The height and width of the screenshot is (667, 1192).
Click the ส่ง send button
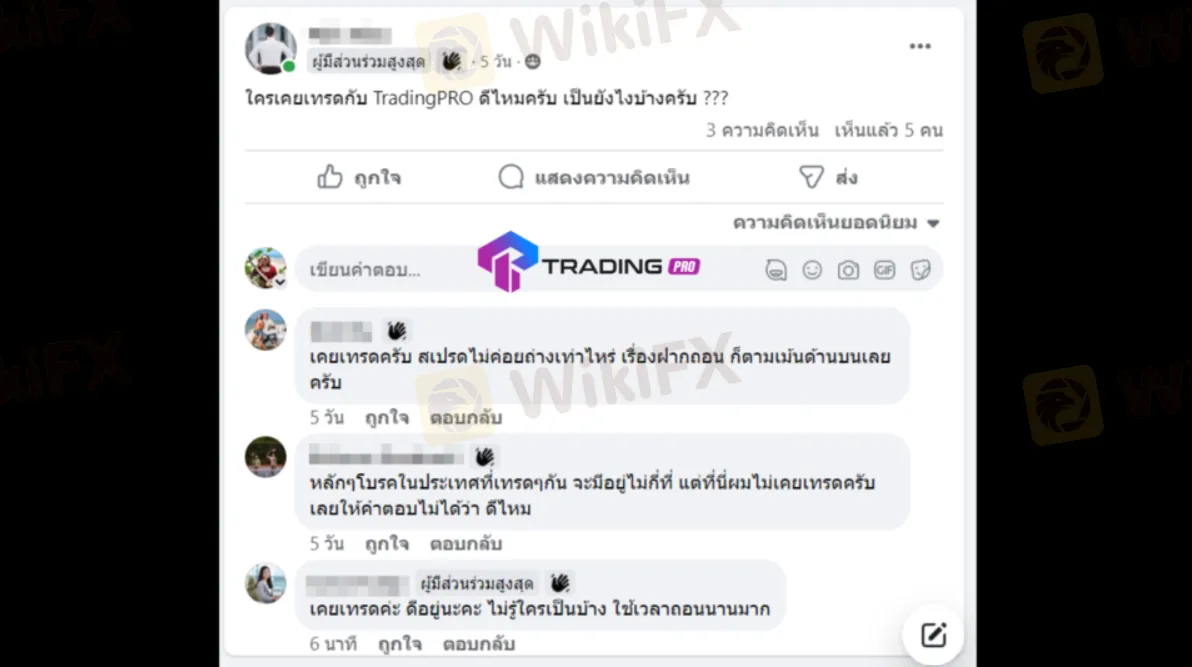point(828,177)
